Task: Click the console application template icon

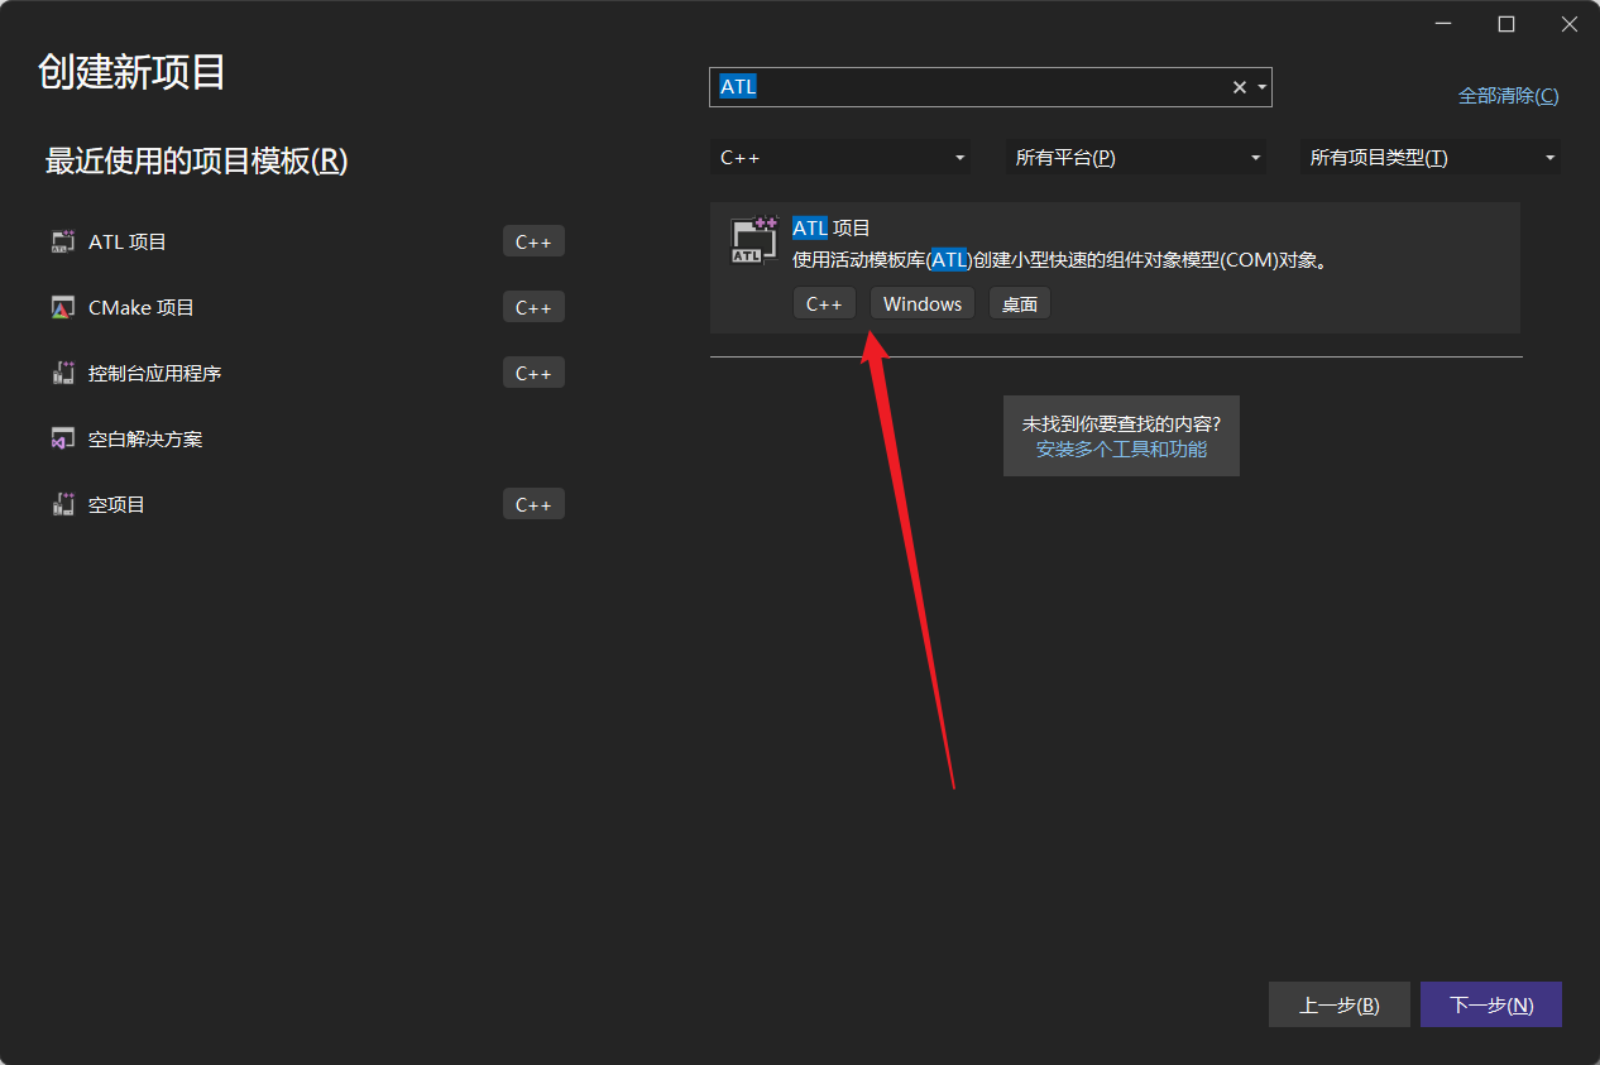Action: [x=63, y=373]
